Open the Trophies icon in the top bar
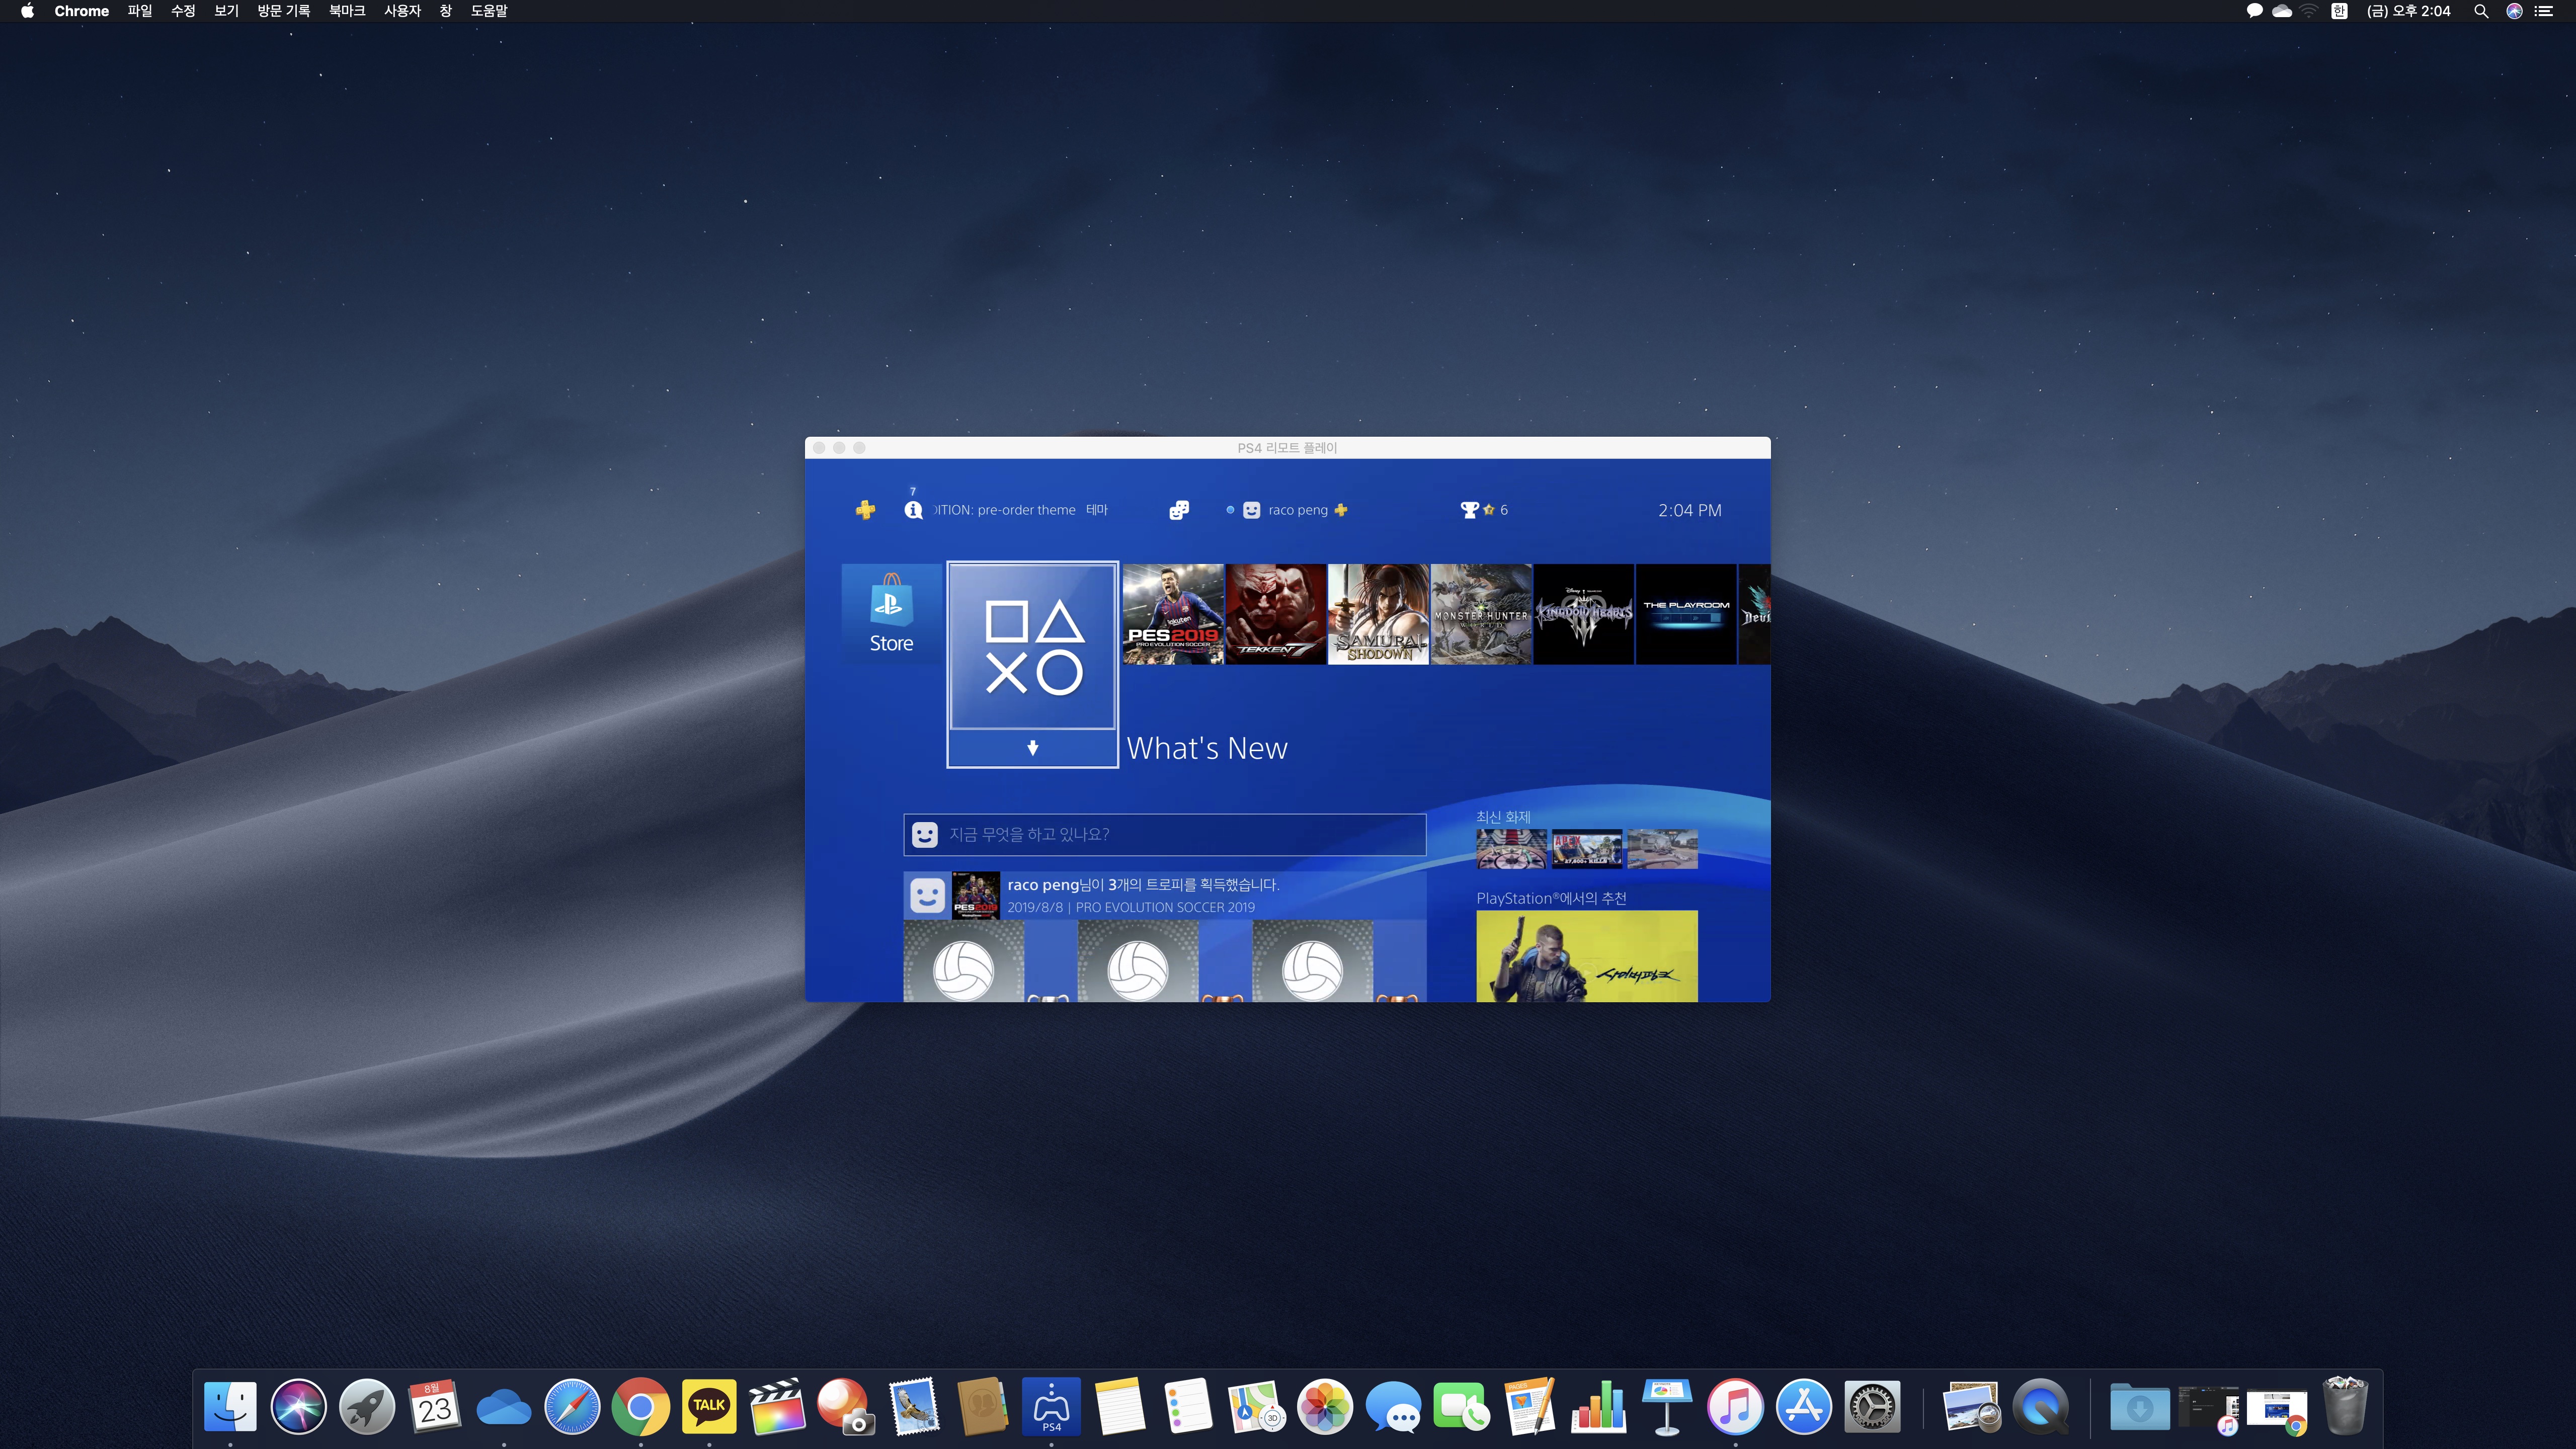The width and height of the screenshot is (2576, 1449). coord(1469,510)
